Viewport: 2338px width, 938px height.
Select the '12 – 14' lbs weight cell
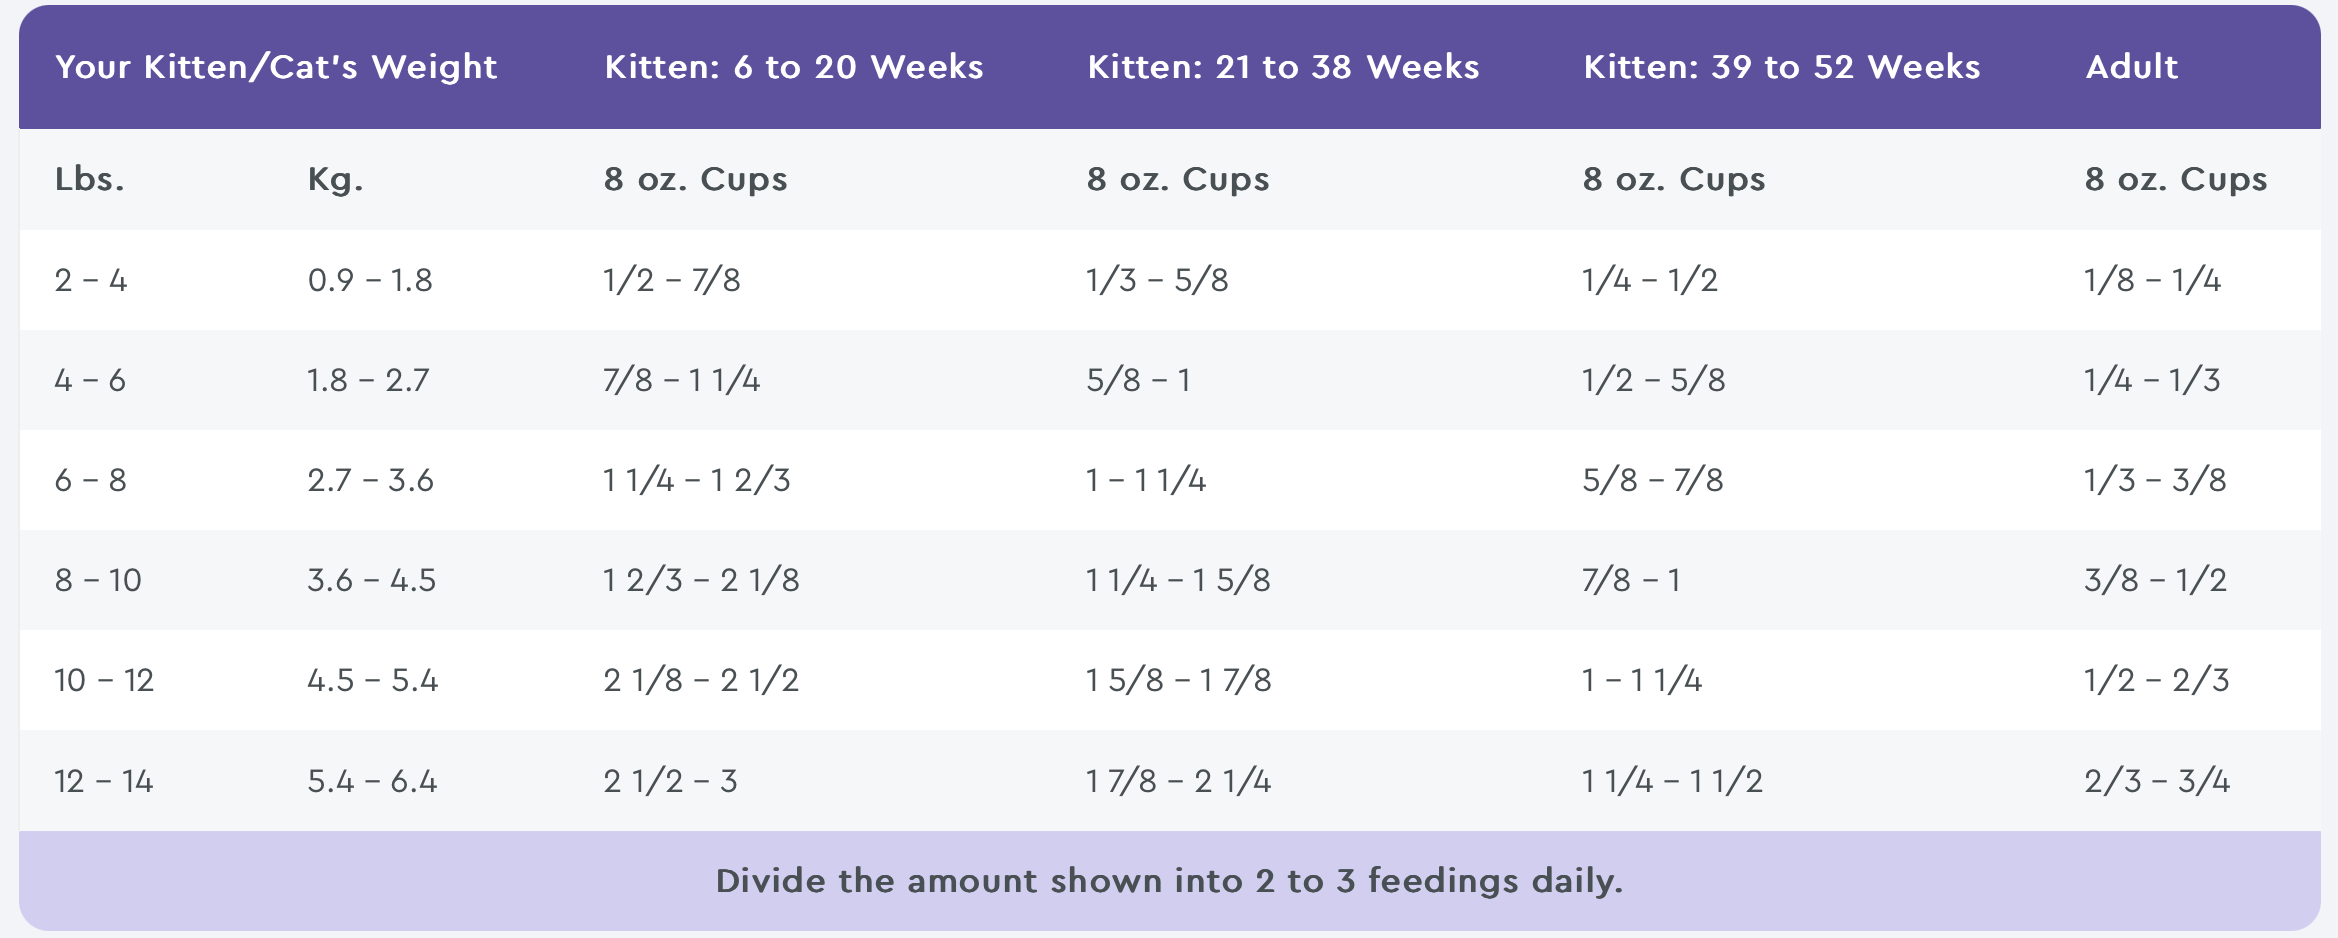click(104, 781)
